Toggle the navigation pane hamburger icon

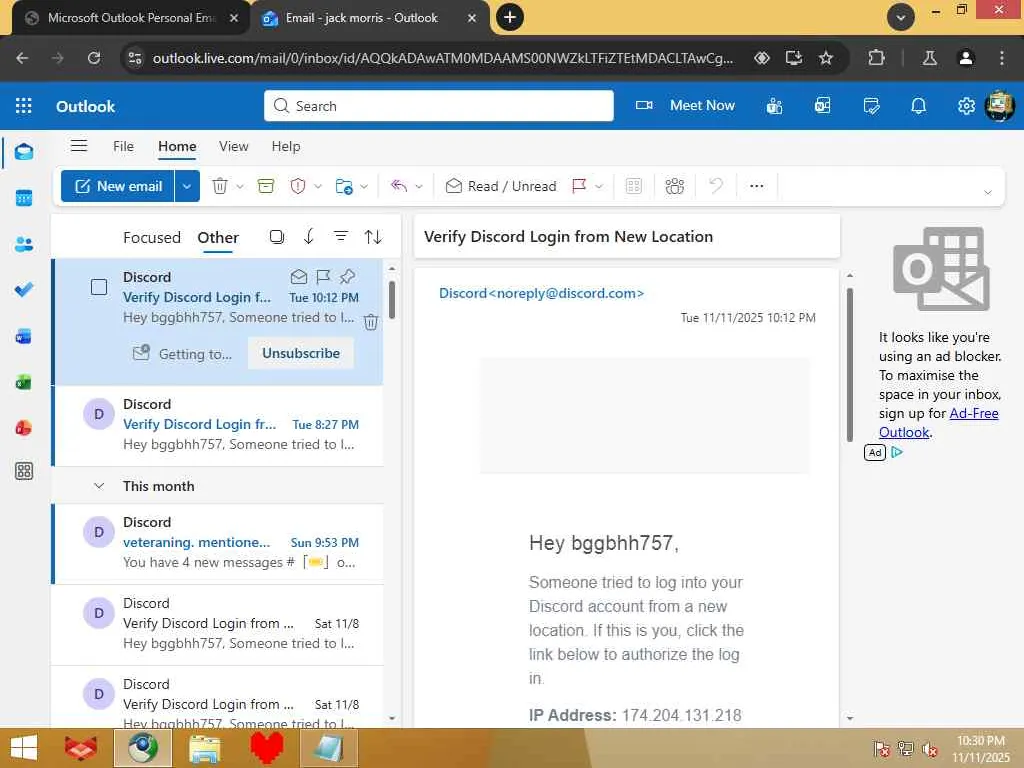[x=79, y=146]
